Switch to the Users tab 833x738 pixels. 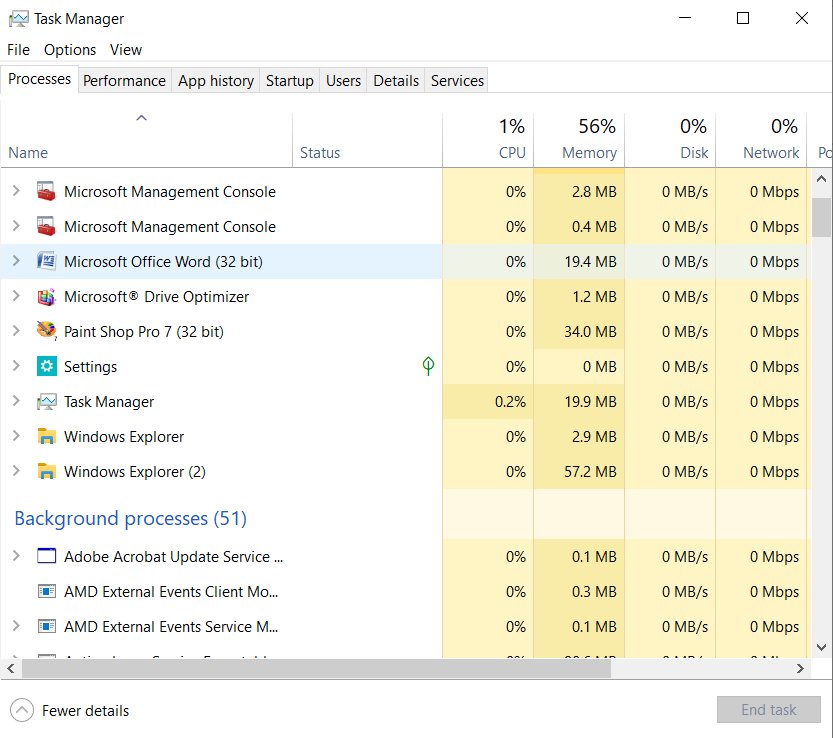tap(343, 81)
